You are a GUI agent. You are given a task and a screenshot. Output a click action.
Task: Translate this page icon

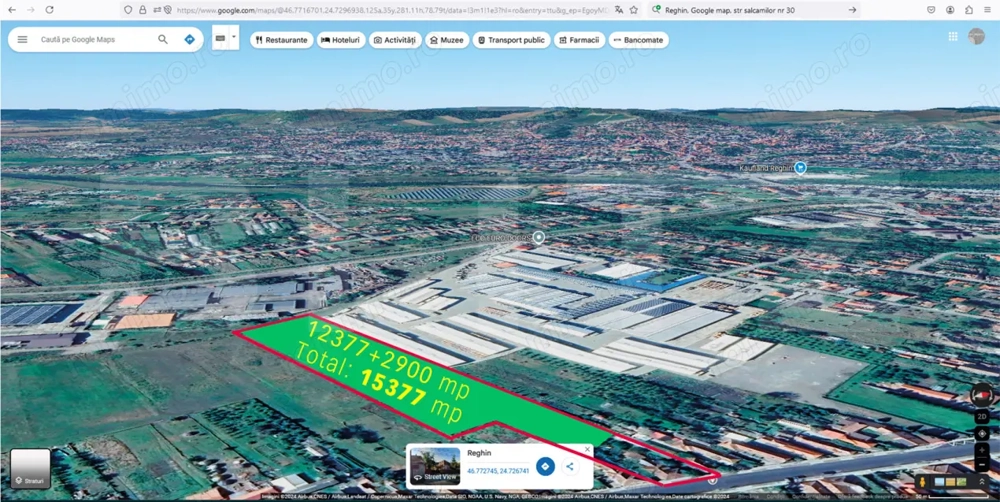pyautogui.click(x=619, y=10)
